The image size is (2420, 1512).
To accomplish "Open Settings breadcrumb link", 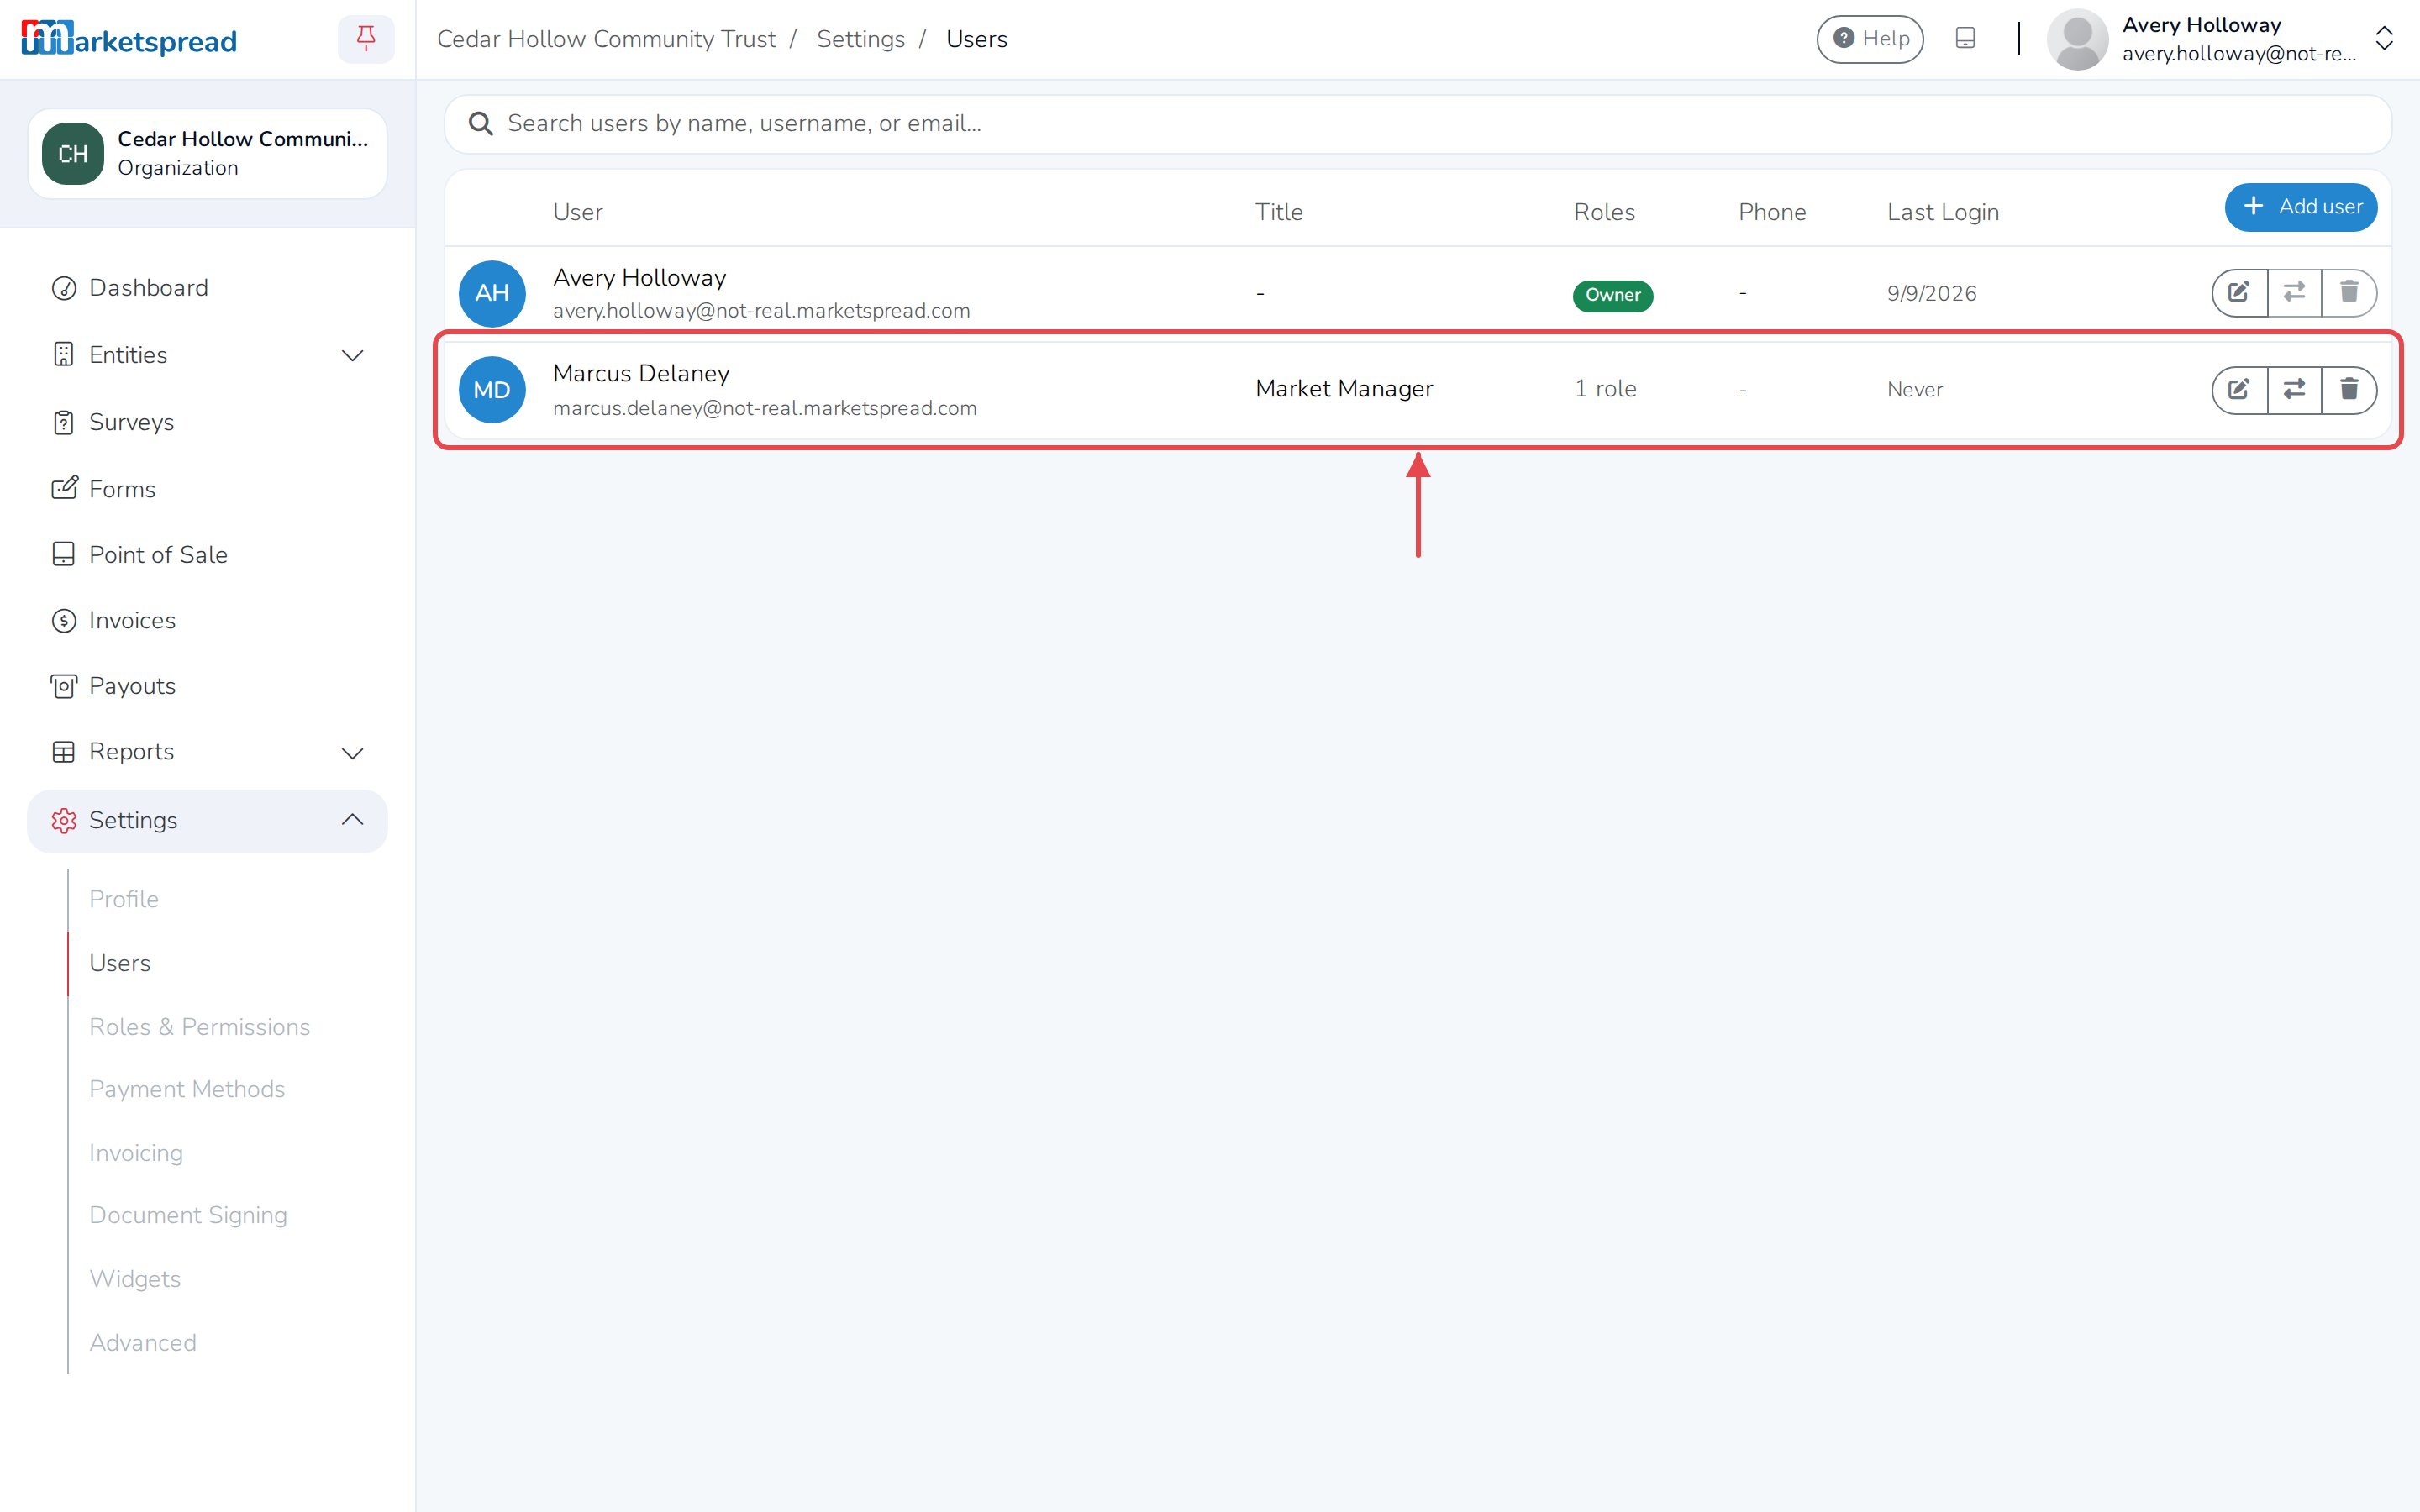I will 860,39.
